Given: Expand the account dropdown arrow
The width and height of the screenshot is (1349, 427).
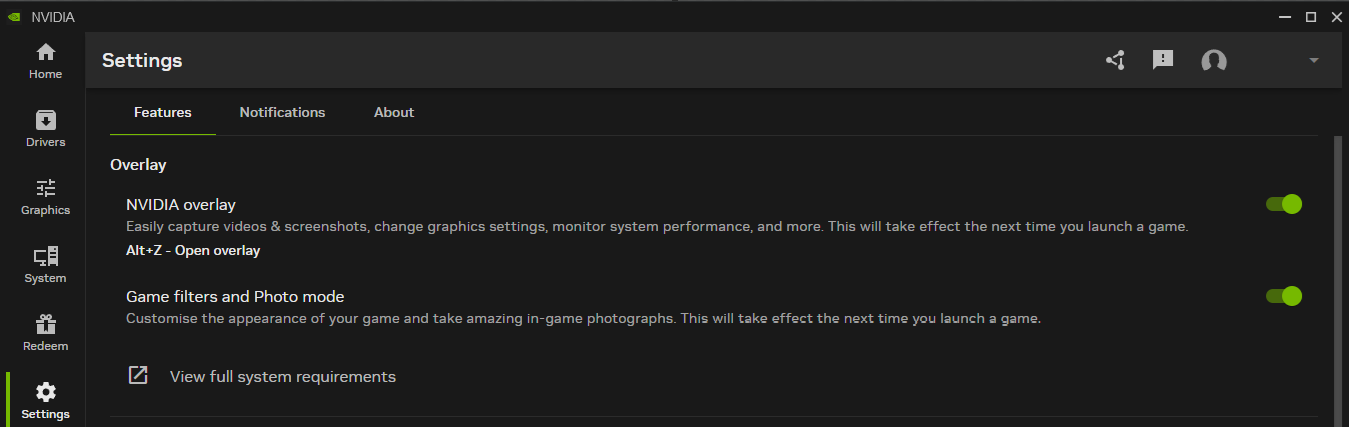Looking at the screenshot, I should (1314, 61).
